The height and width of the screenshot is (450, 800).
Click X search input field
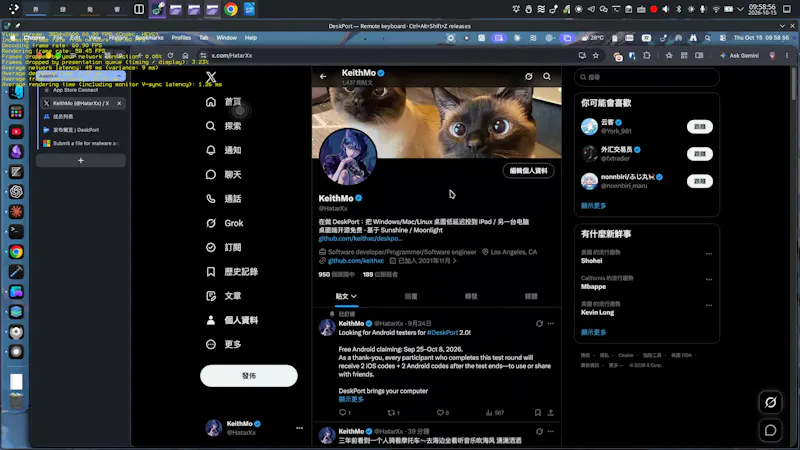coord(646,77)
